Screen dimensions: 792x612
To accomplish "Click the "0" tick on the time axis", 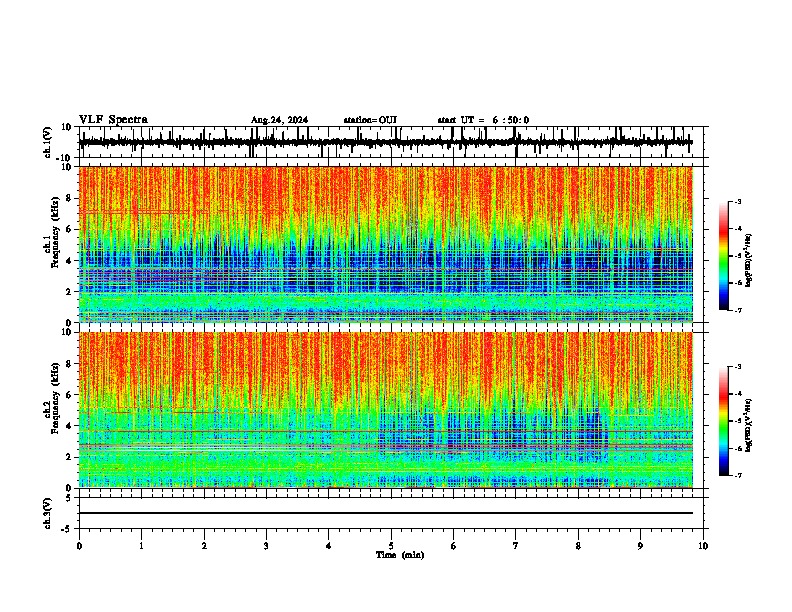I will 79,546.
